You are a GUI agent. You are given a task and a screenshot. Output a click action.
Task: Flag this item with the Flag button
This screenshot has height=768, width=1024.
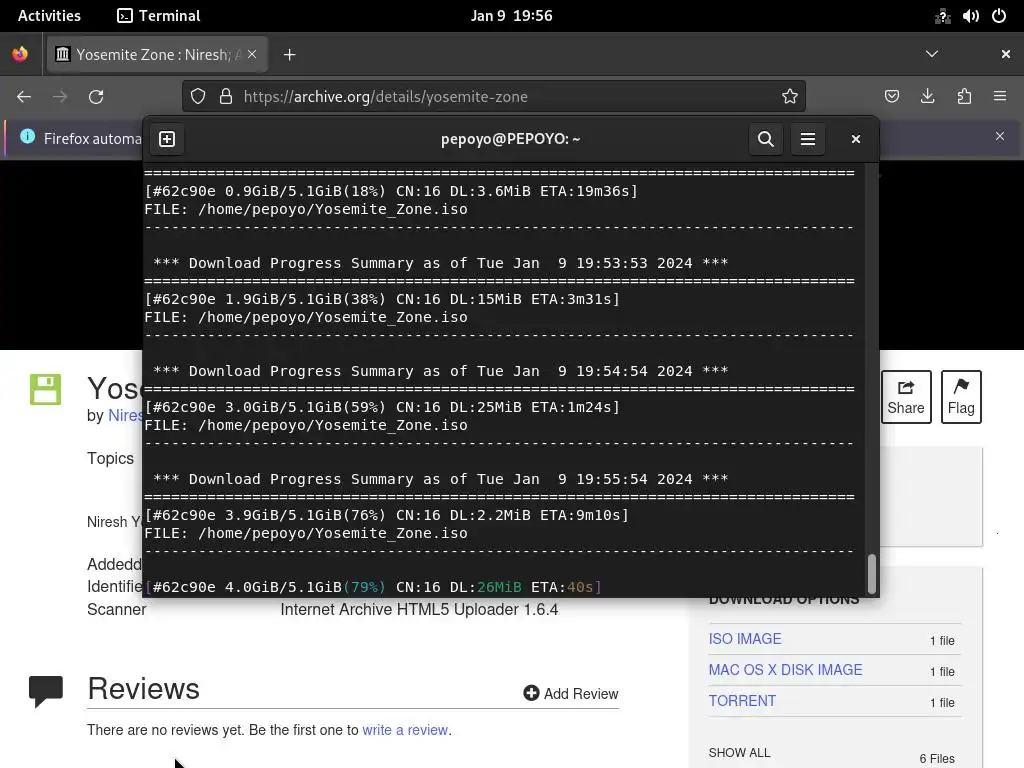[x=961, y=397]
